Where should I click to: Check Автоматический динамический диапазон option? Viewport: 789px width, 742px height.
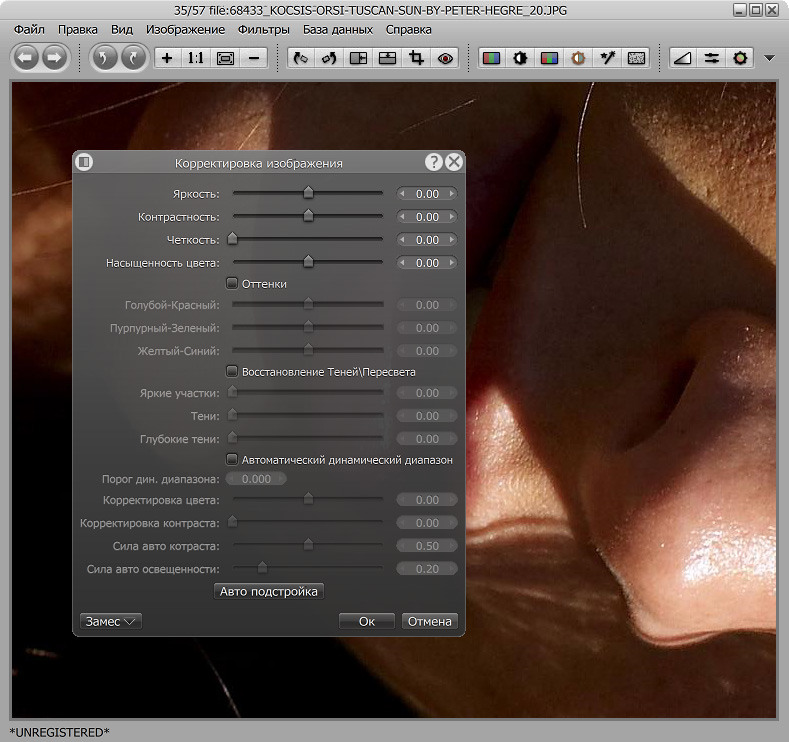pos(232,460)
